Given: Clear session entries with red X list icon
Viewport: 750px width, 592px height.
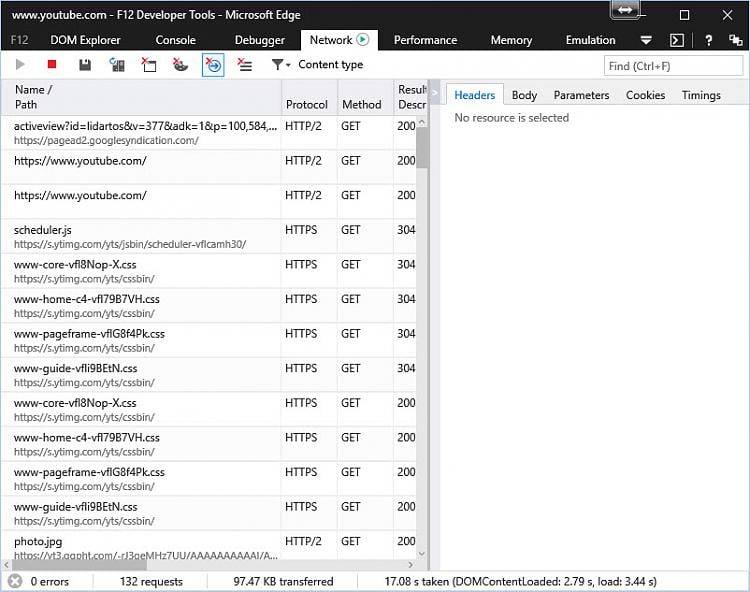Looking at the screenshot, I should 245,65.
